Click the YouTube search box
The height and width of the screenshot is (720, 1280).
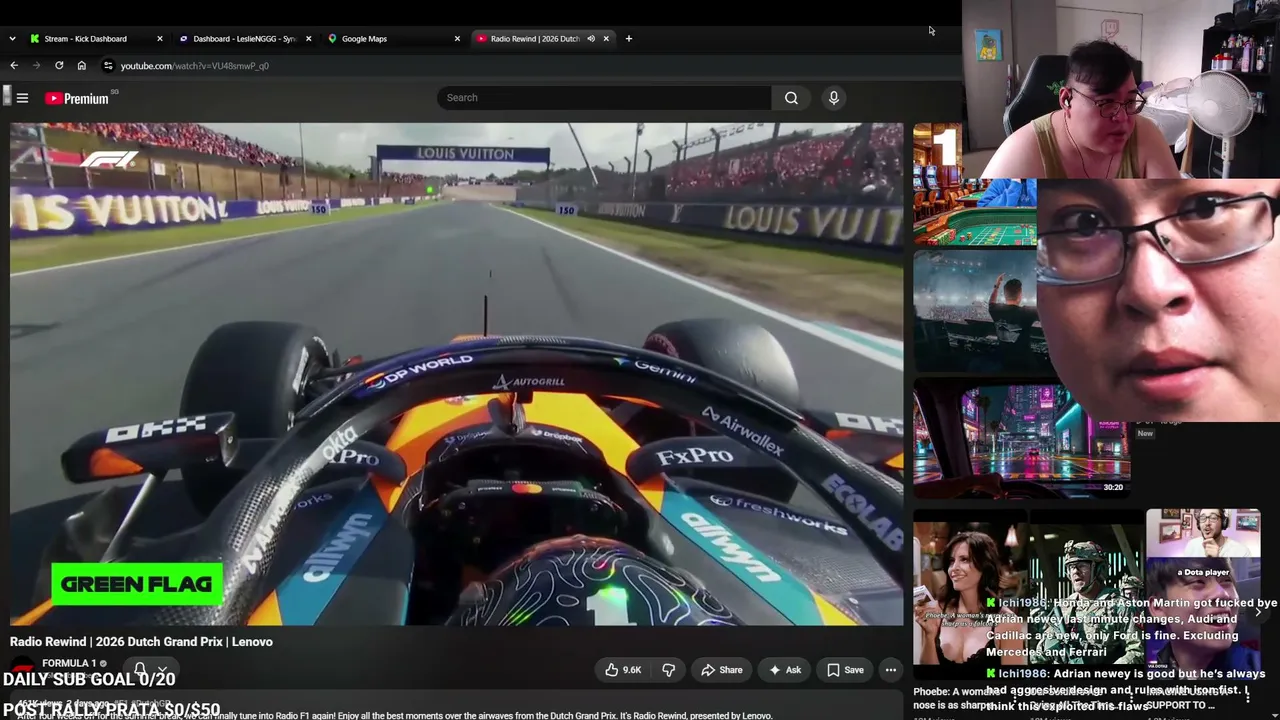604,98
